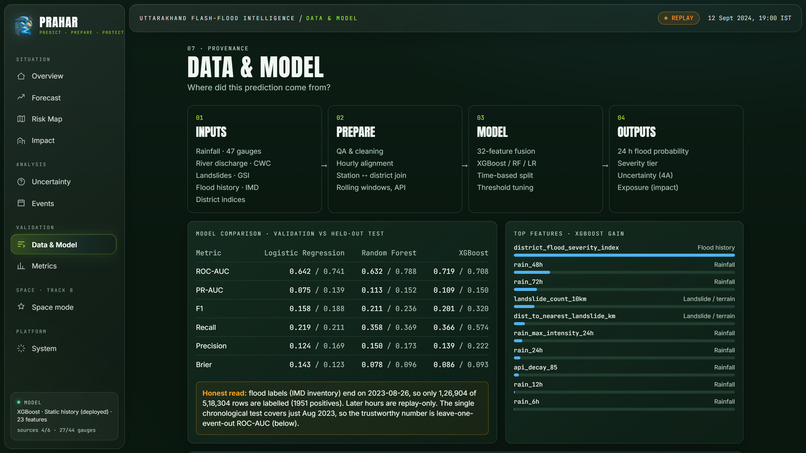The height and width of the screenshot is (453, 806).
Task: Click the api_decay_85 feature name
Action: tap(535, 368)
